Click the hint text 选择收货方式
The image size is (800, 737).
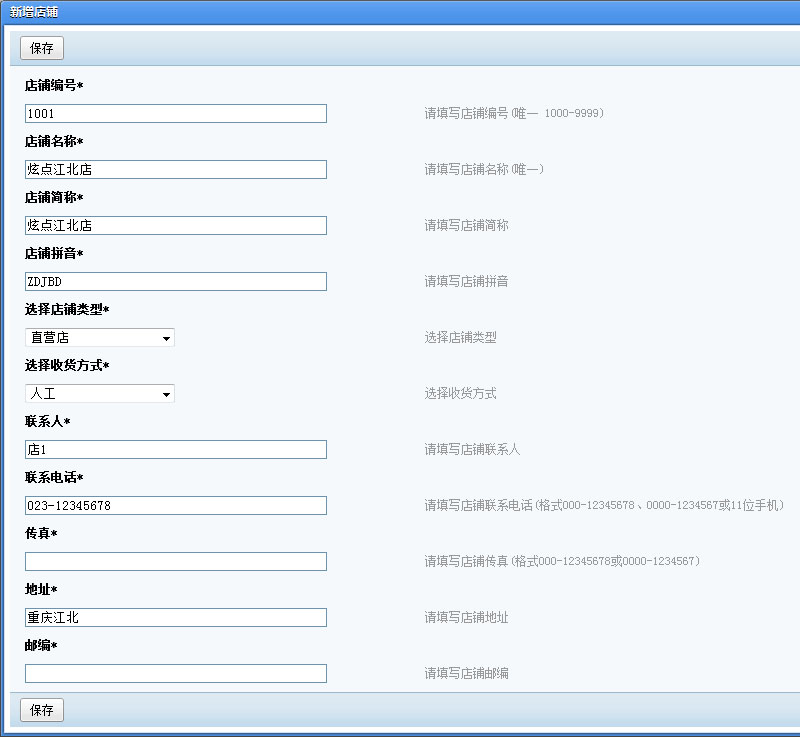(x=460, y=393)
